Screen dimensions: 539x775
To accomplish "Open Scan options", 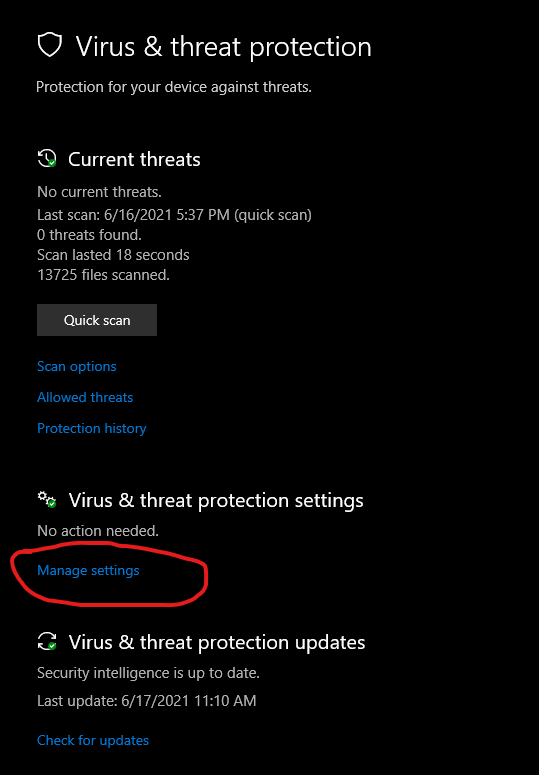I will pyautogui.click(x=77, y=366).
